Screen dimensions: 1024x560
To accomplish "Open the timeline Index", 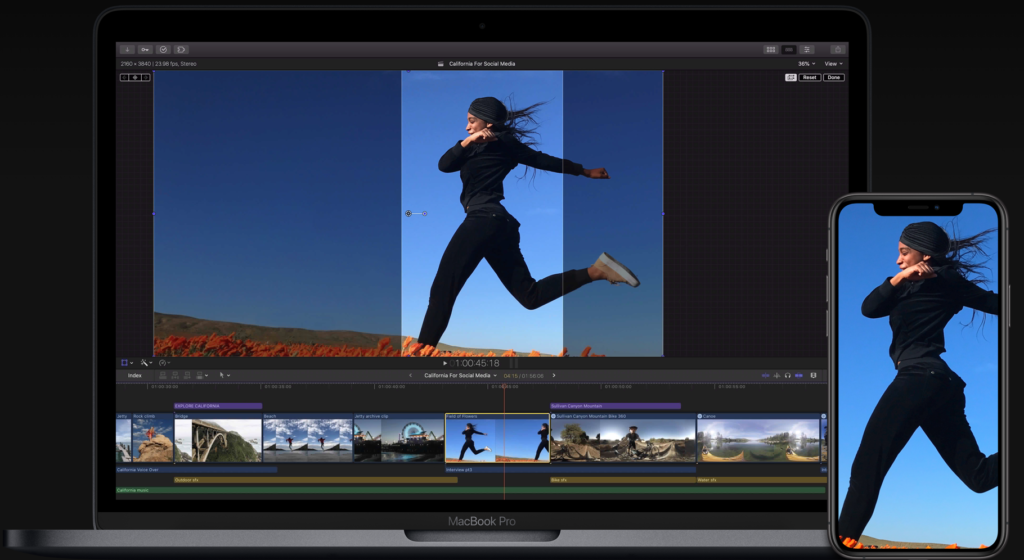I will (135, 375).
